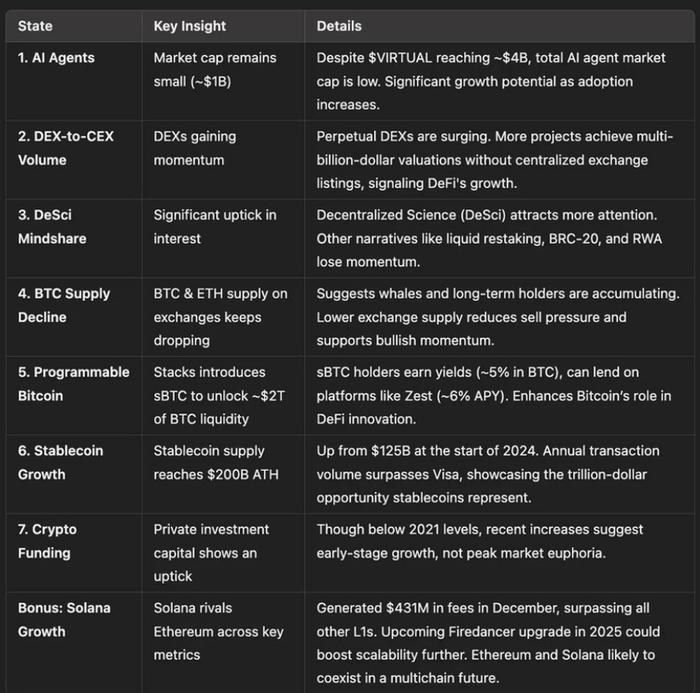The width and height of the screenshot is (700, 693).
Task: Click 'Perpetual DEXs are surging' details text
Action: pos(495,160)
